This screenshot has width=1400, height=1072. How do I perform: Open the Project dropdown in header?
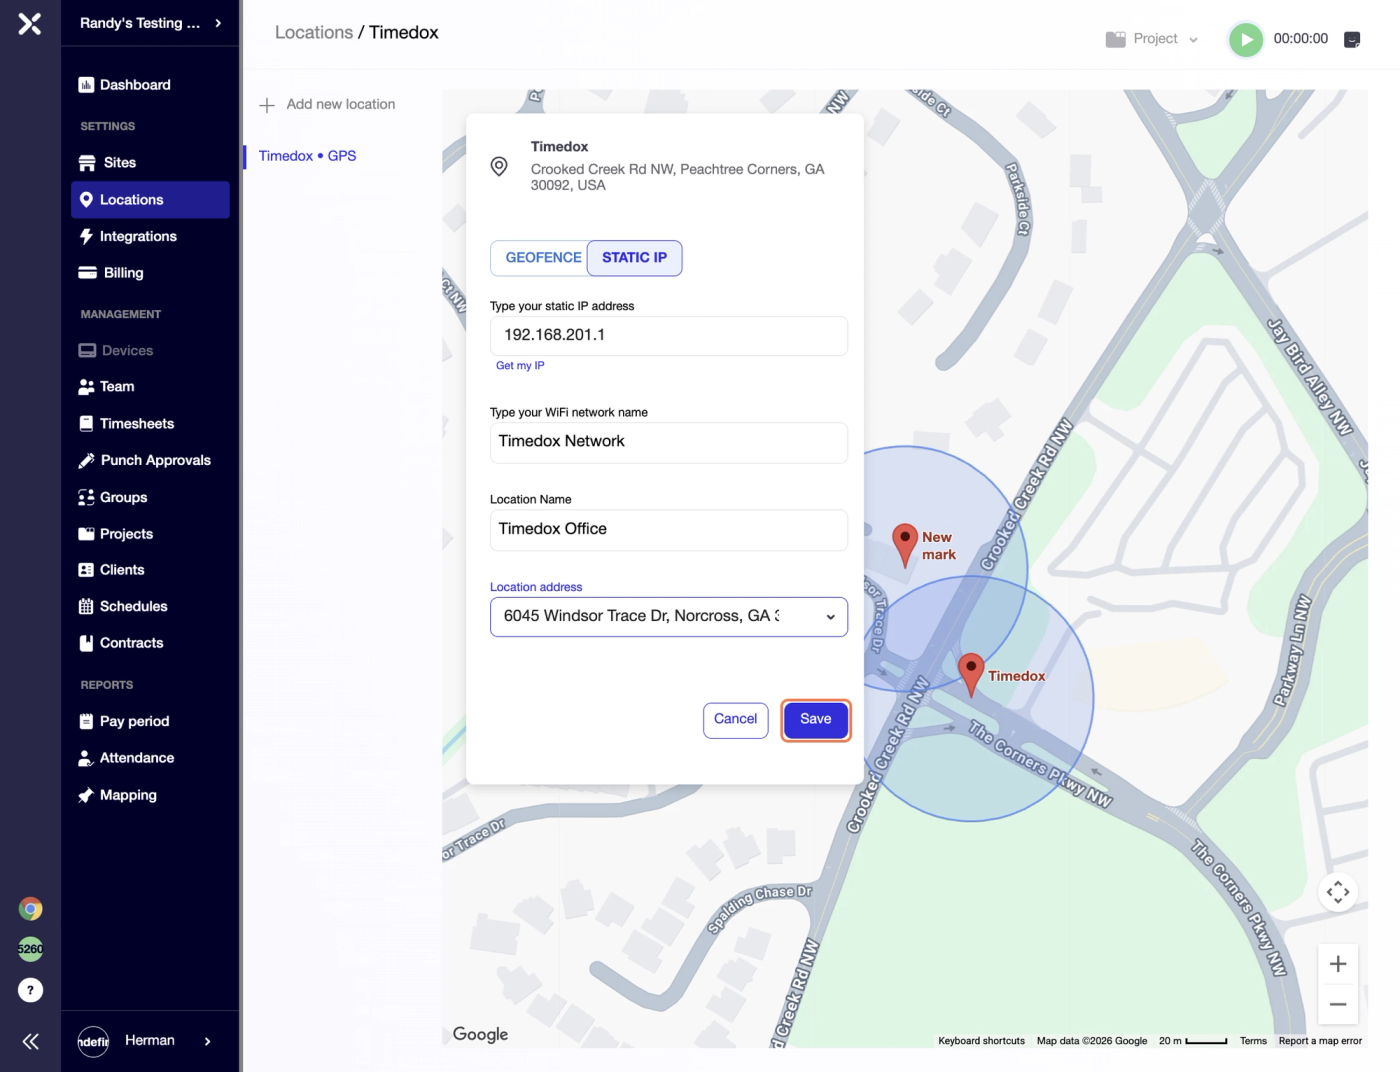coord(1152,39)
